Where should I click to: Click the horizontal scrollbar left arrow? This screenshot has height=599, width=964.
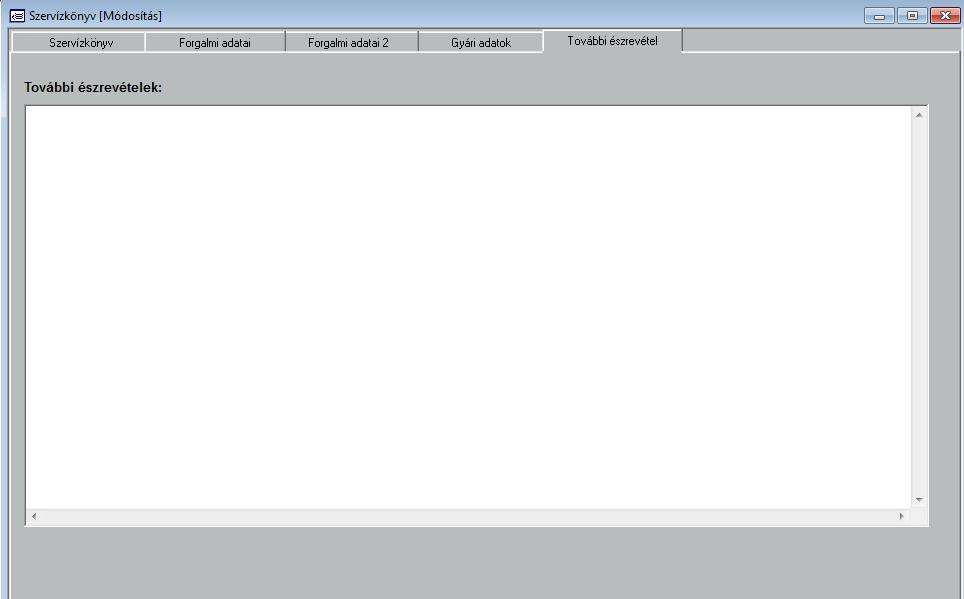click(34, 517)
